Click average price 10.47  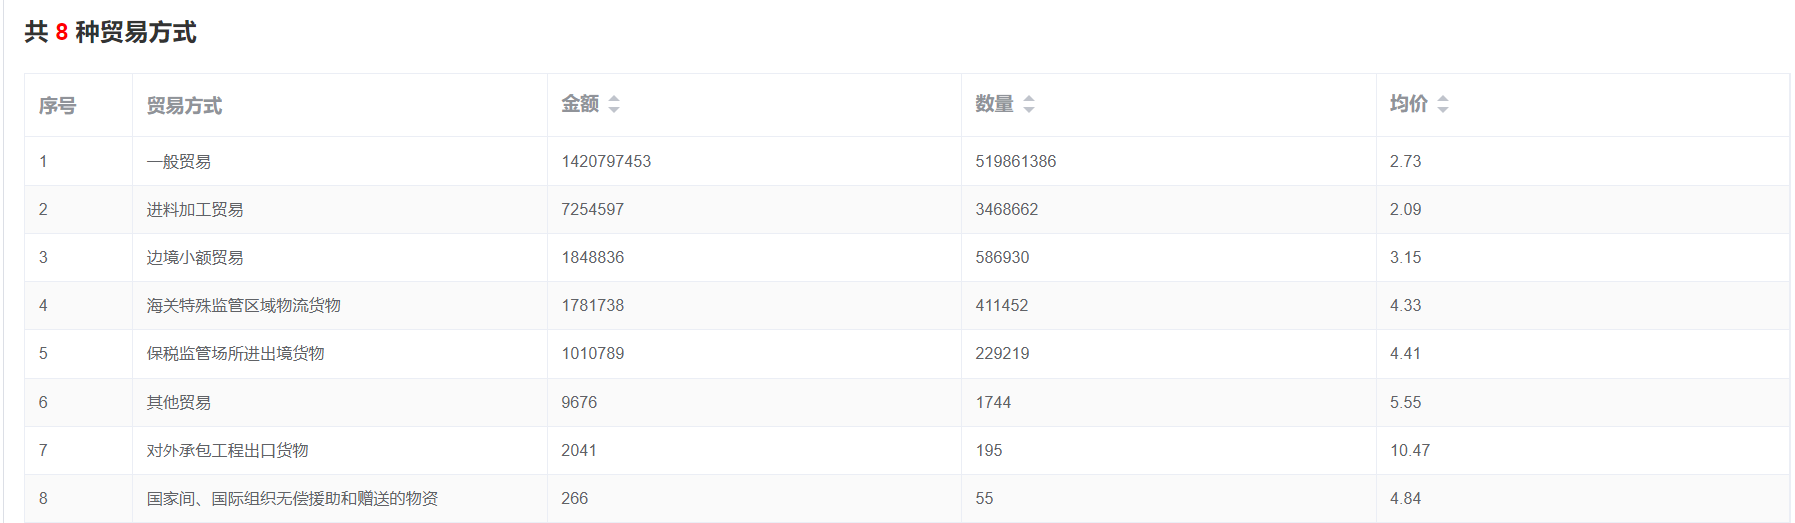[x=1410, y=450]
